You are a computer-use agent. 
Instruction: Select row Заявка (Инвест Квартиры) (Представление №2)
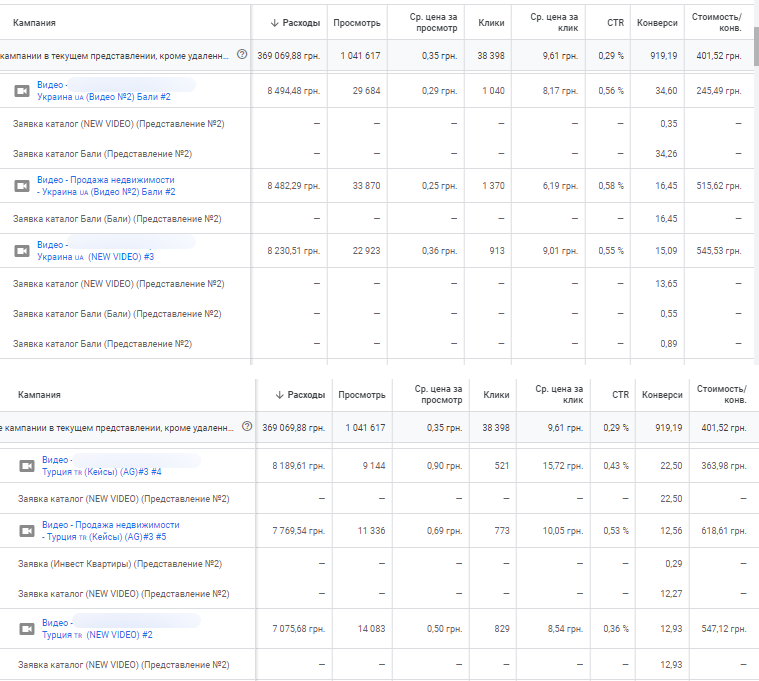pyautogui.click(x=380, y=564)
